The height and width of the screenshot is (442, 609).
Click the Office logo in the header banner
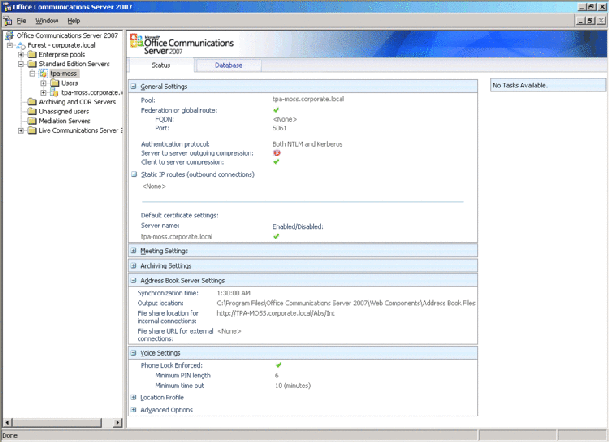pyautogui.click(x=136, y=41)
